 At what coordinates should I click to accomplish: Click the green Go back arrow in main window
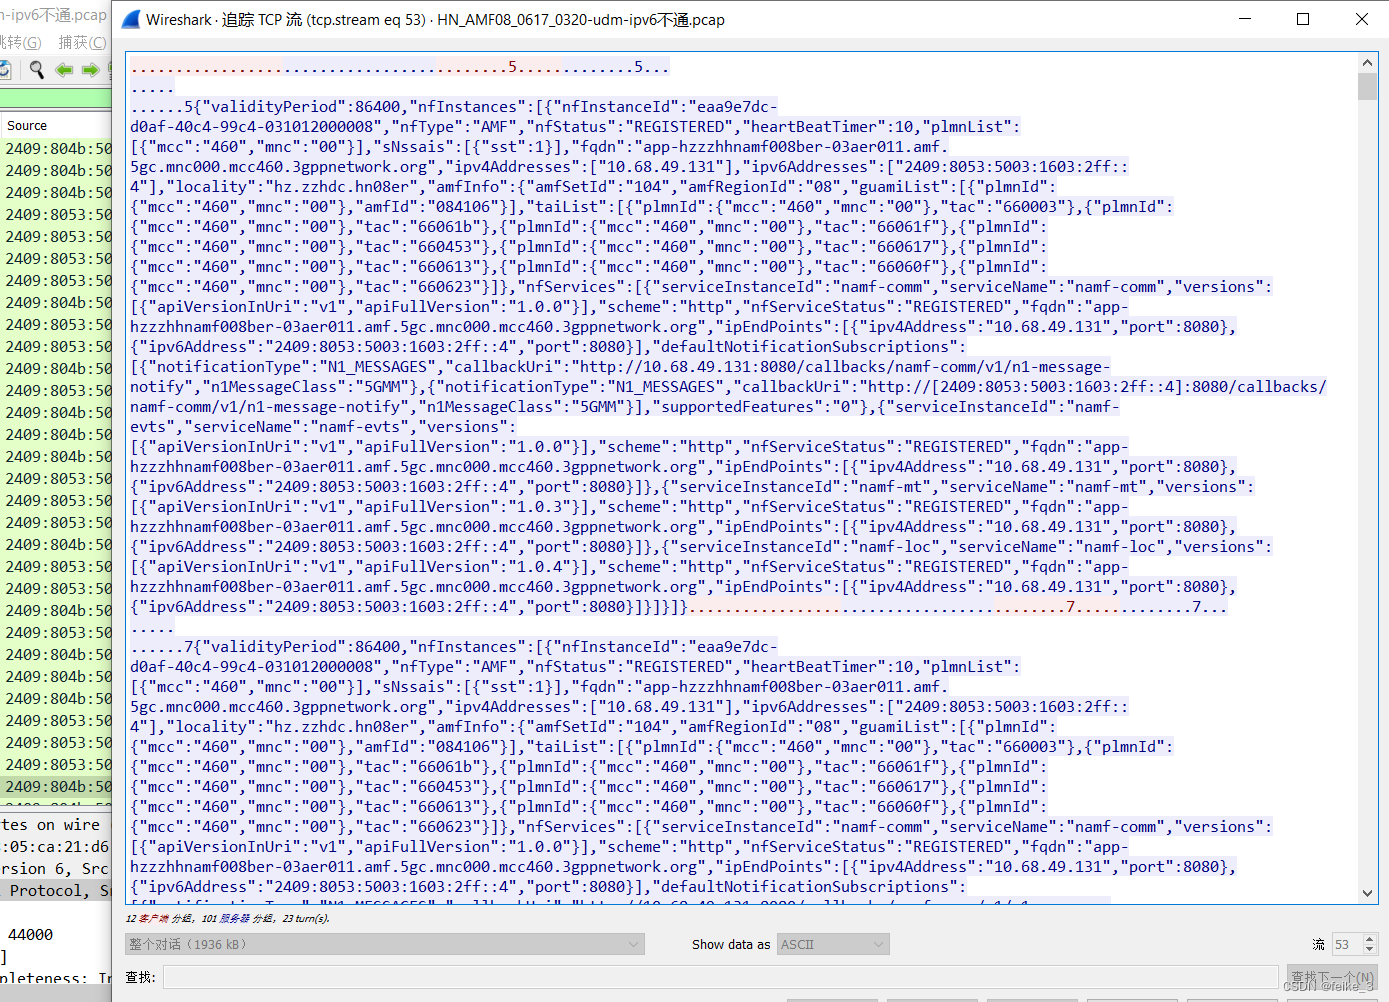point(64,69)
